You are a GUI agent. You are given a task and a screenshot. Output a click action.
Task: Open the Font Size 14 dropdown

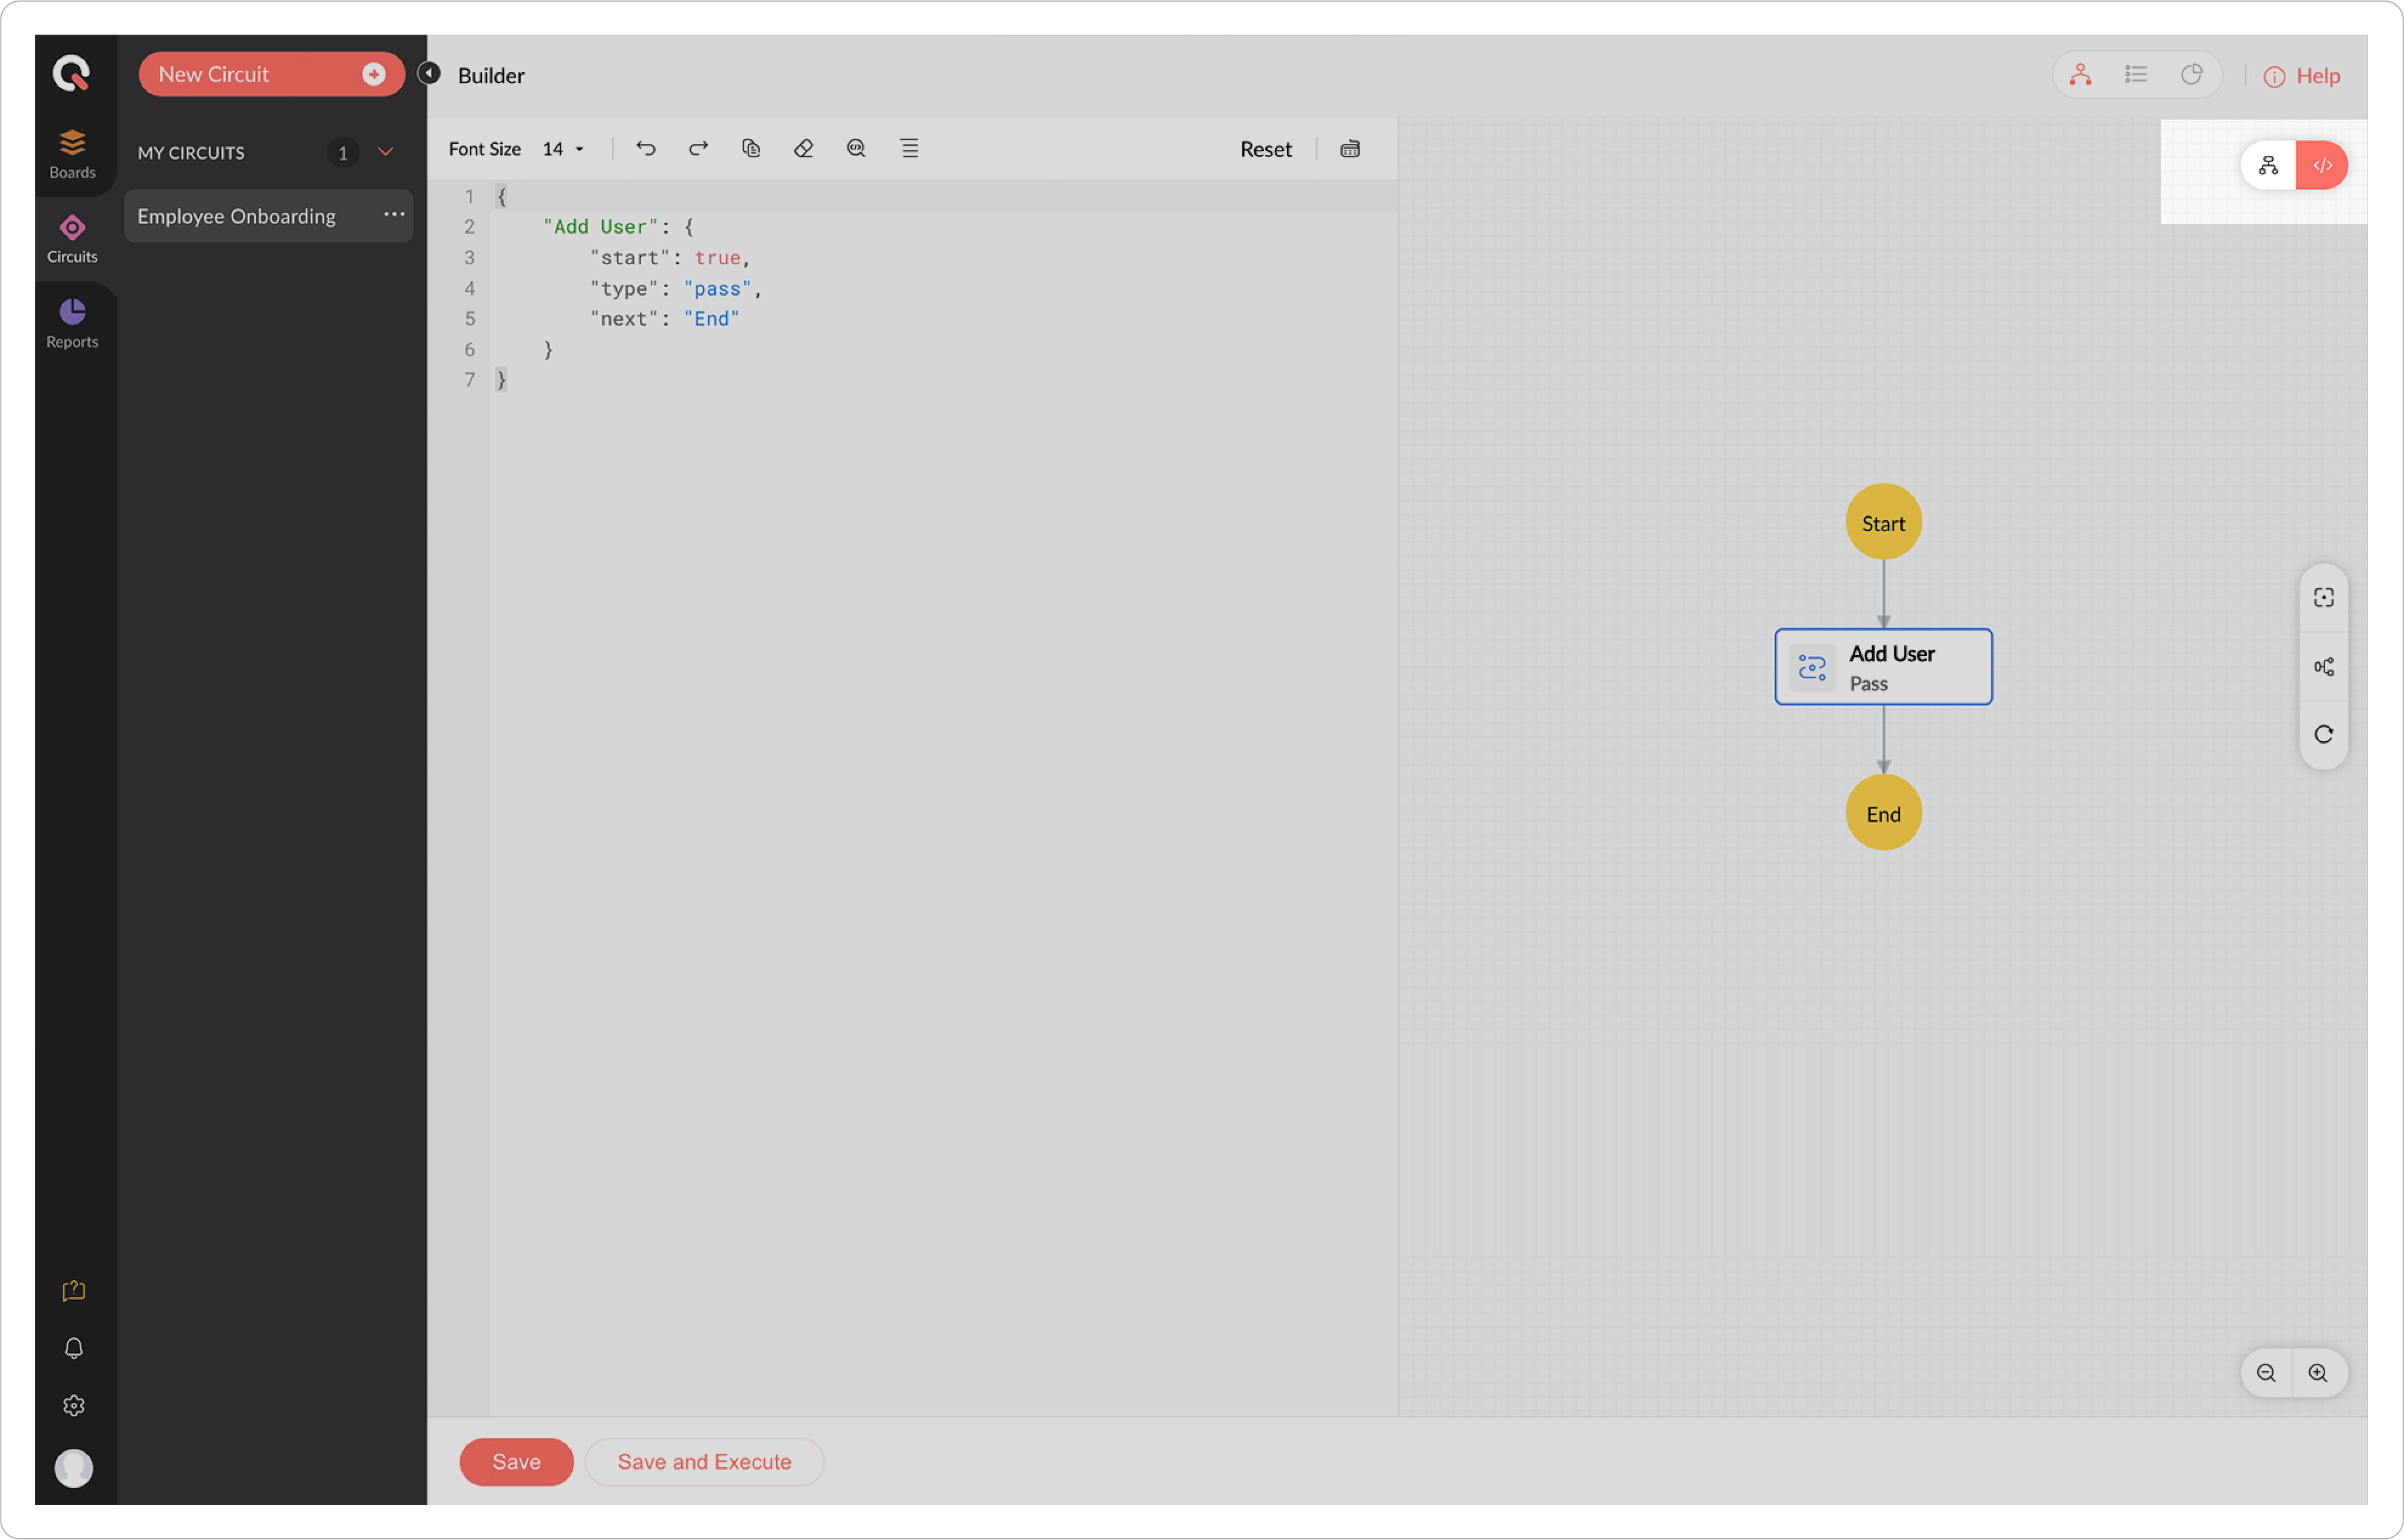[564, 149]
